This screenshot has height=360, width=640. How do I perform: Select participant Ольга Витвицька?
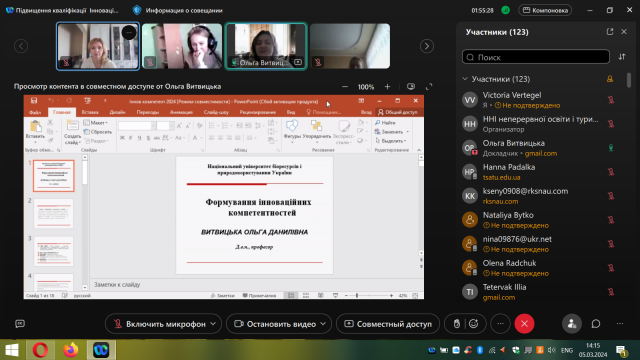540,148
